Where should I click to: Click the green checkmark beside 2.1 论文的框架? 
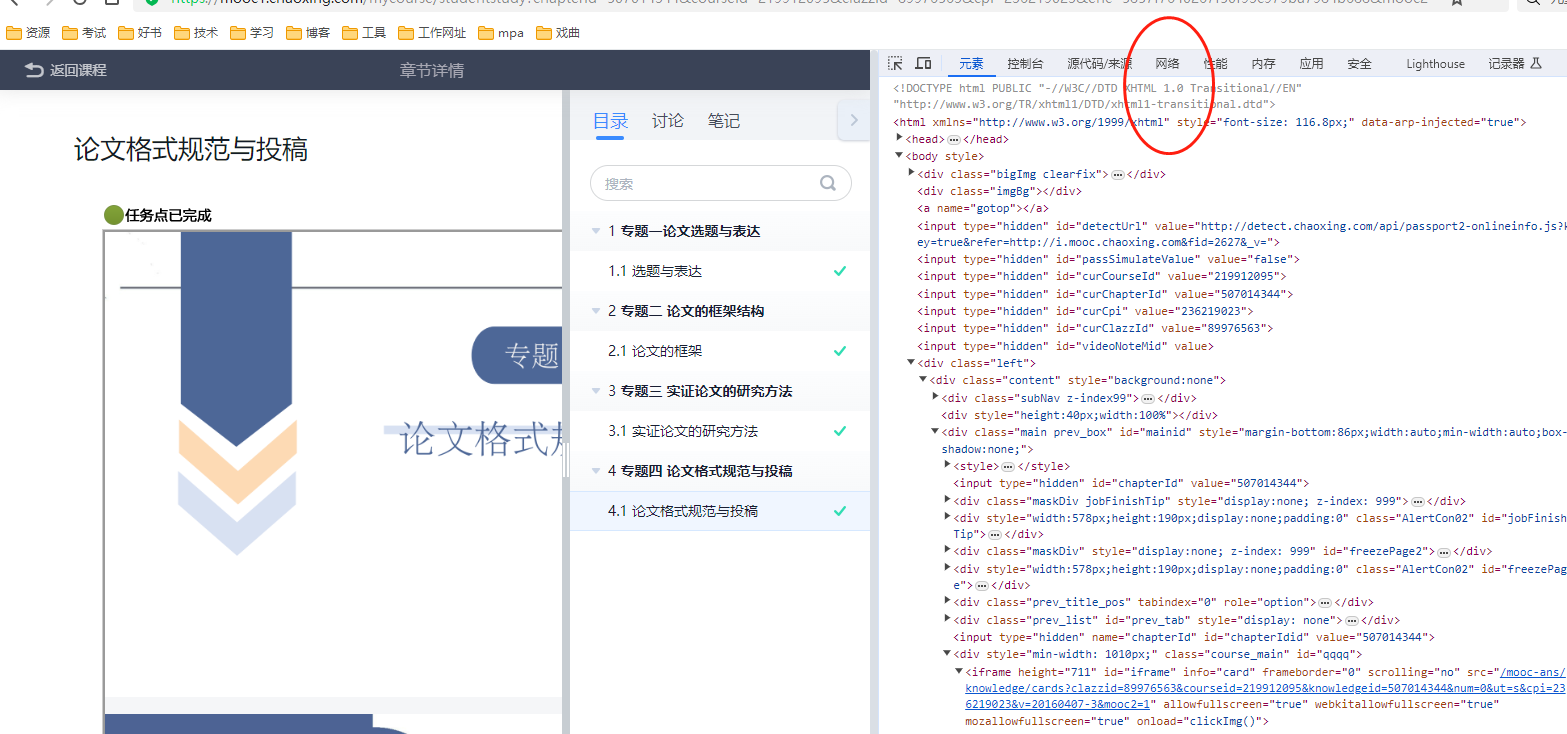840,351
